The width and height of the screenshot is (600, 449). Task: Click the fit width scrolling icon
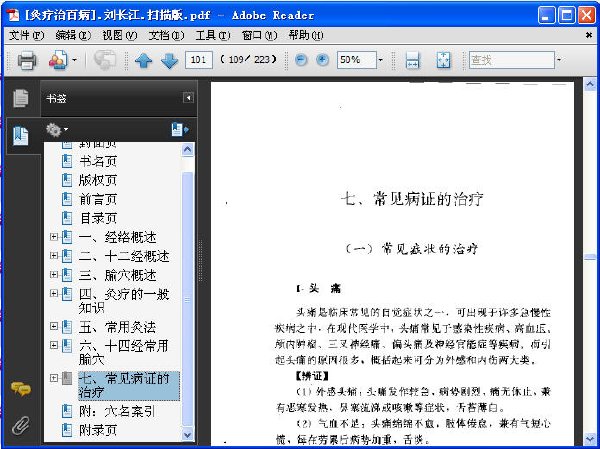pos(412,61)
